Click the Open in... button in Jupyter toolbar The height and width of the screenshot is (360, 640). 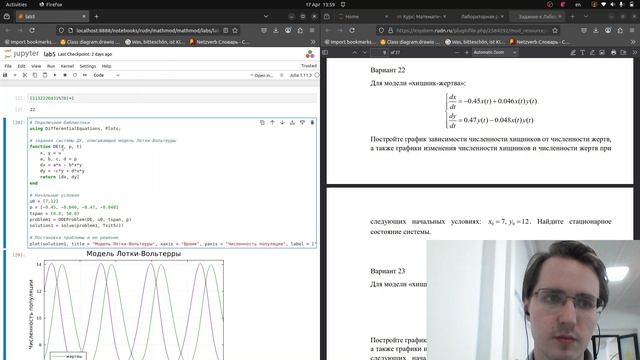pos(261,76)
